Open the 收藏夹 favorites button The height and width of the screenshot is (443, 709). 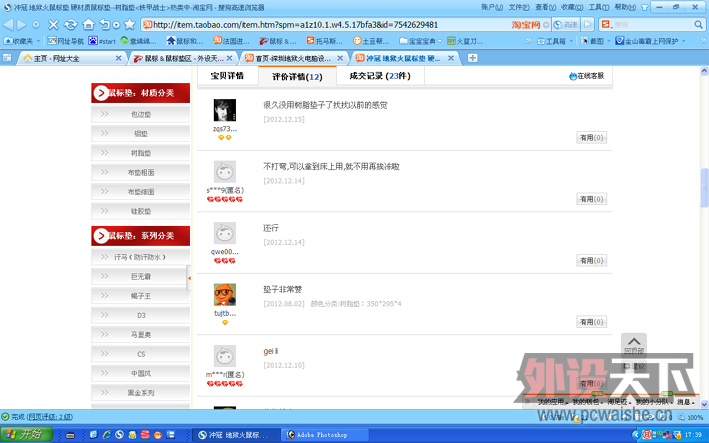point(19,41)
